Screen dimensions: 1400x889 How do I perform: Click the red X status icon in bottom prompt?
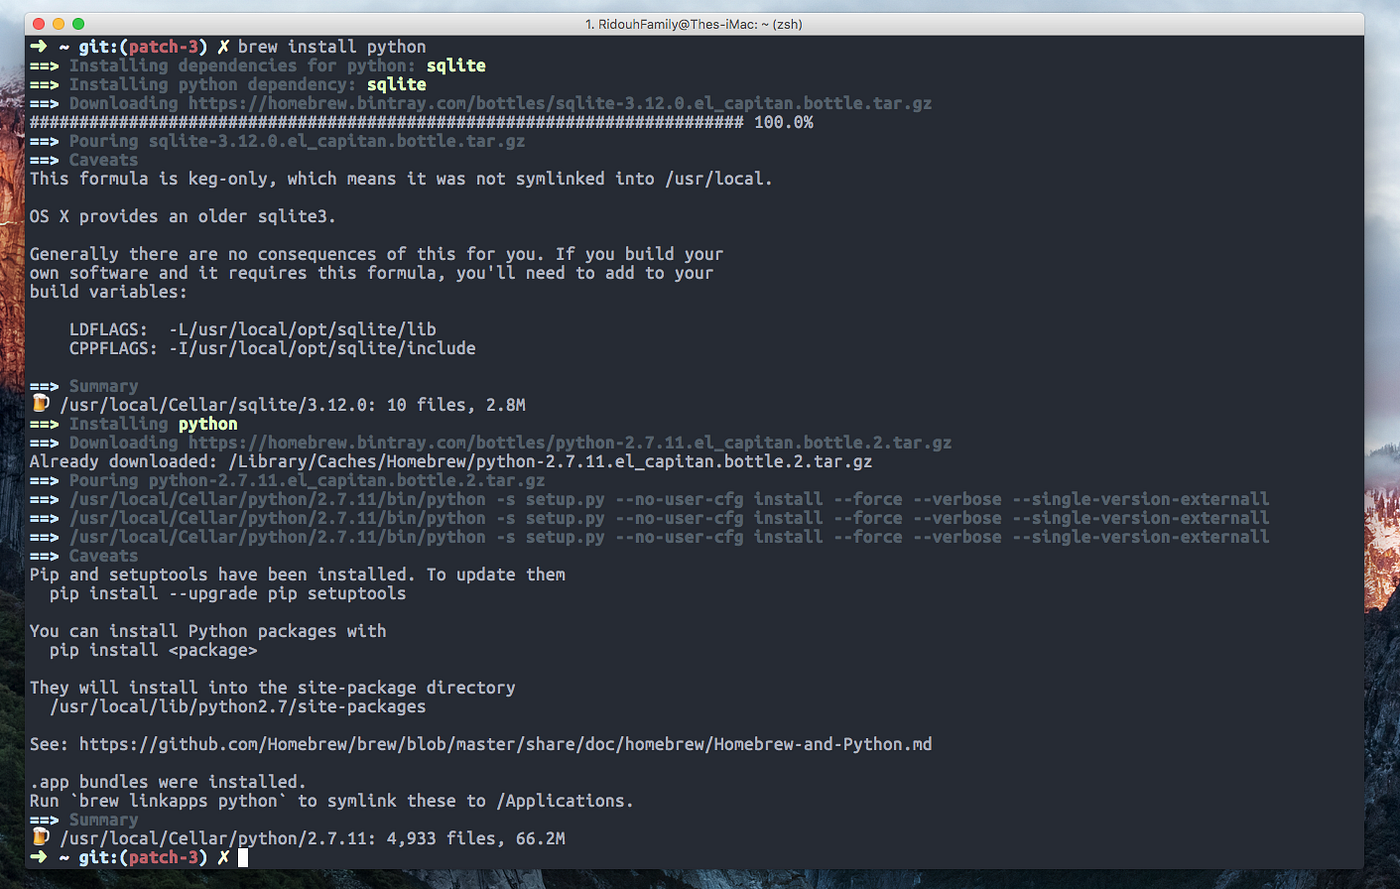click(x=222, y=857)
